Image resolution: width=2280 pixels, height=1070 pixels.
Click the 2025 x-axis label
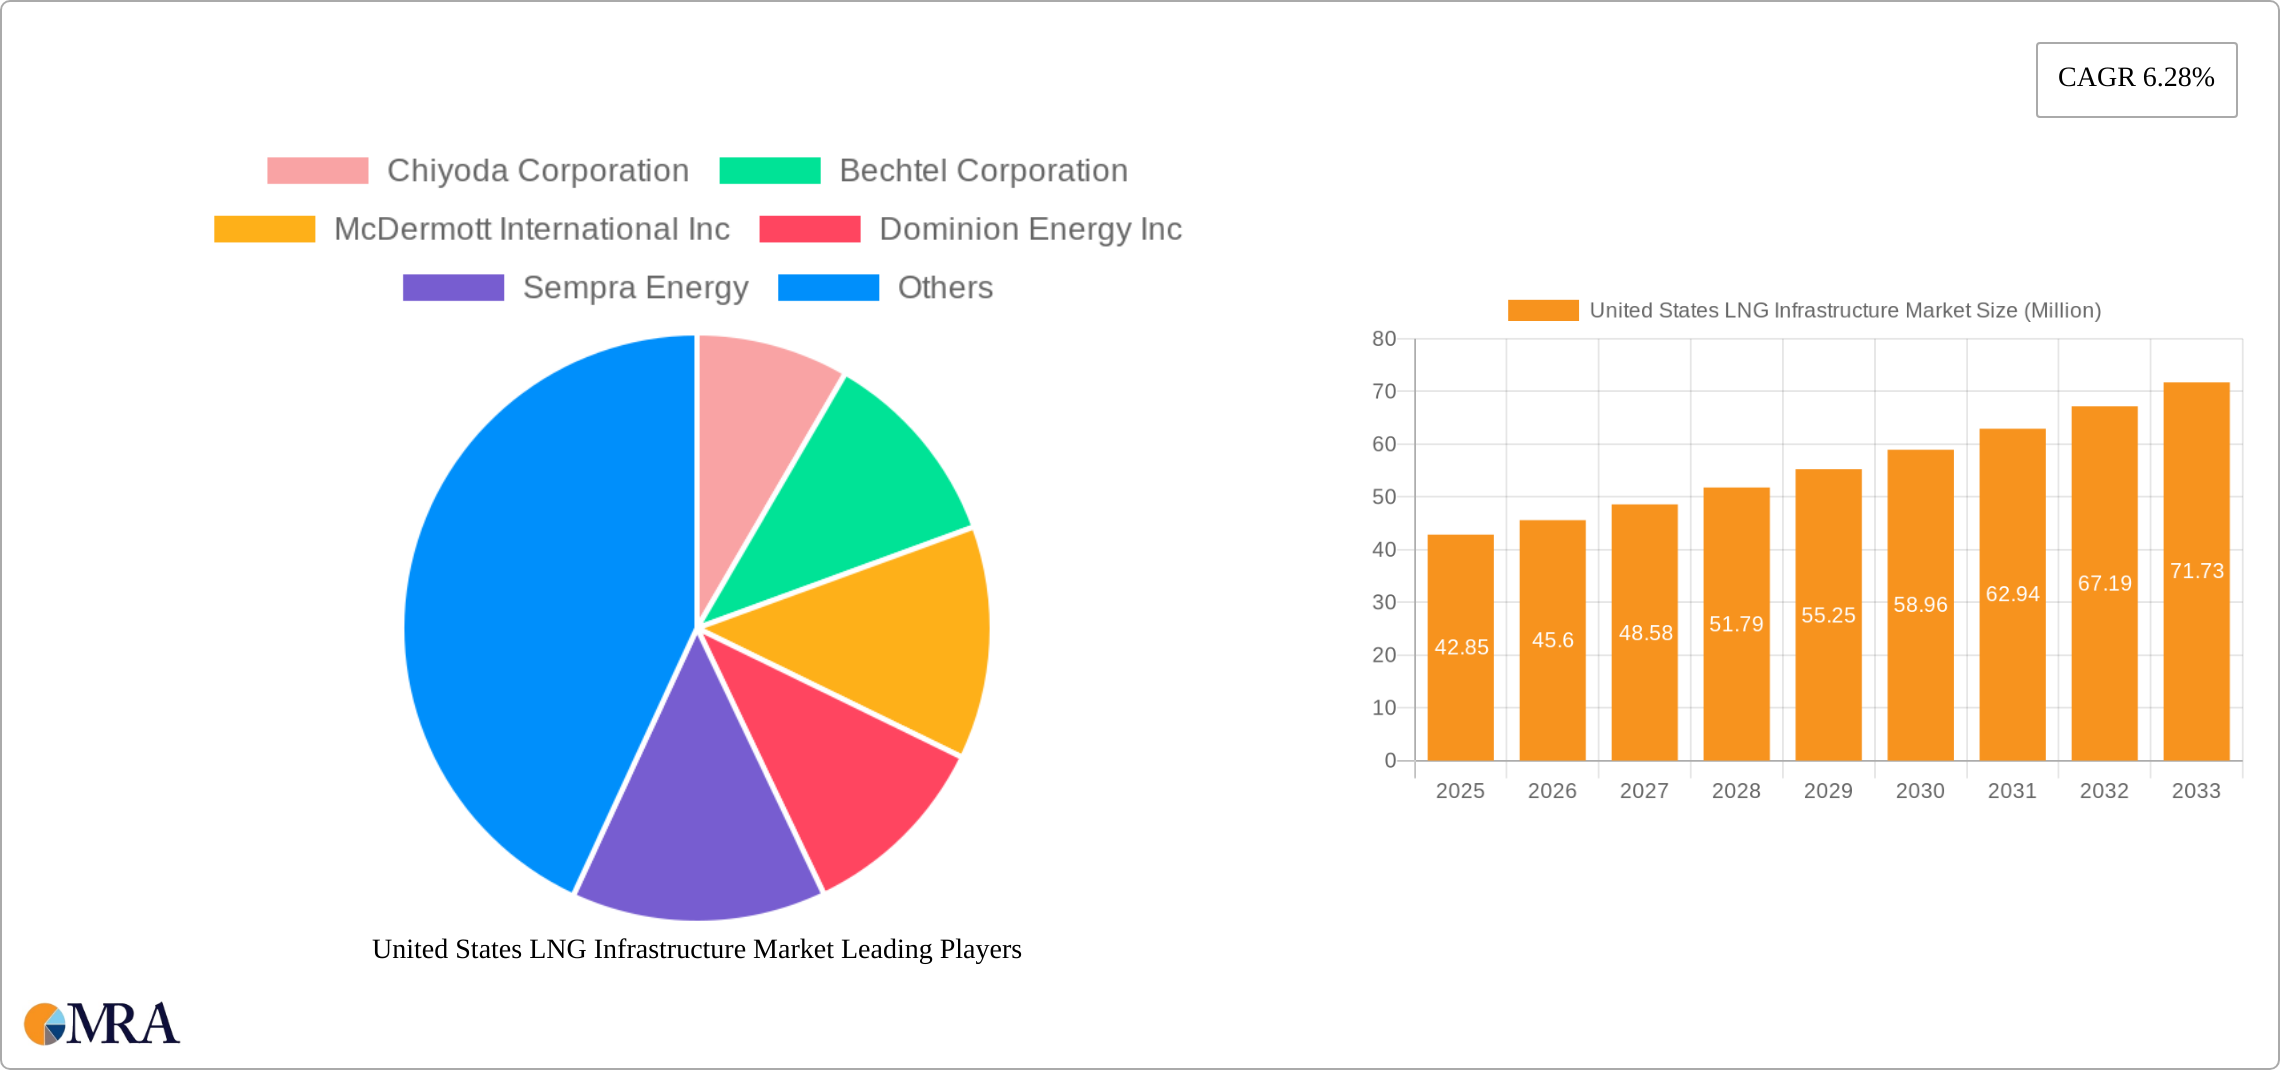click(x=1461, y=791)
